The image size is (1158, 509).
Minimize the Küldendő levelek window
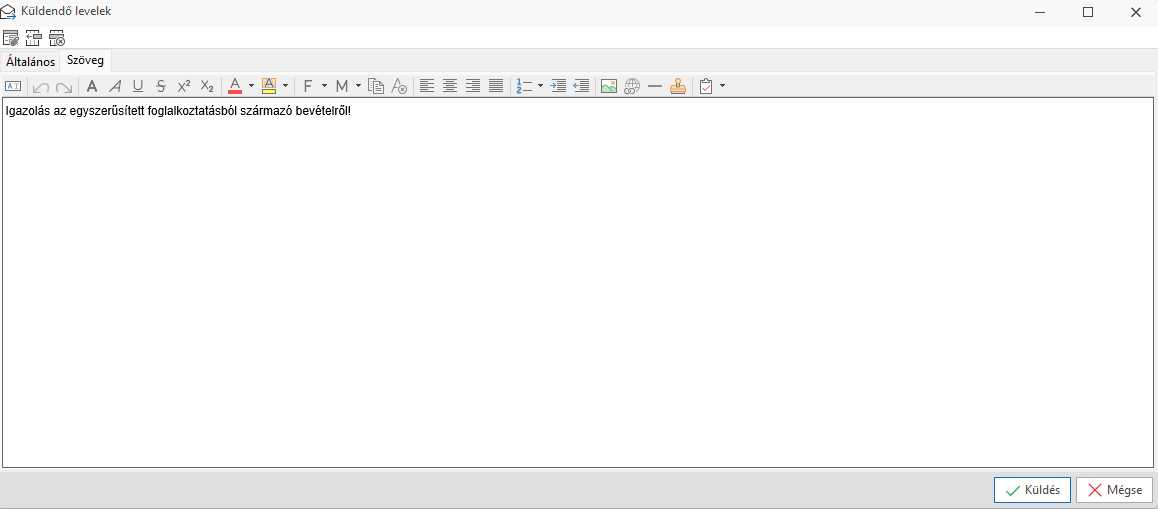[1040, 12]
